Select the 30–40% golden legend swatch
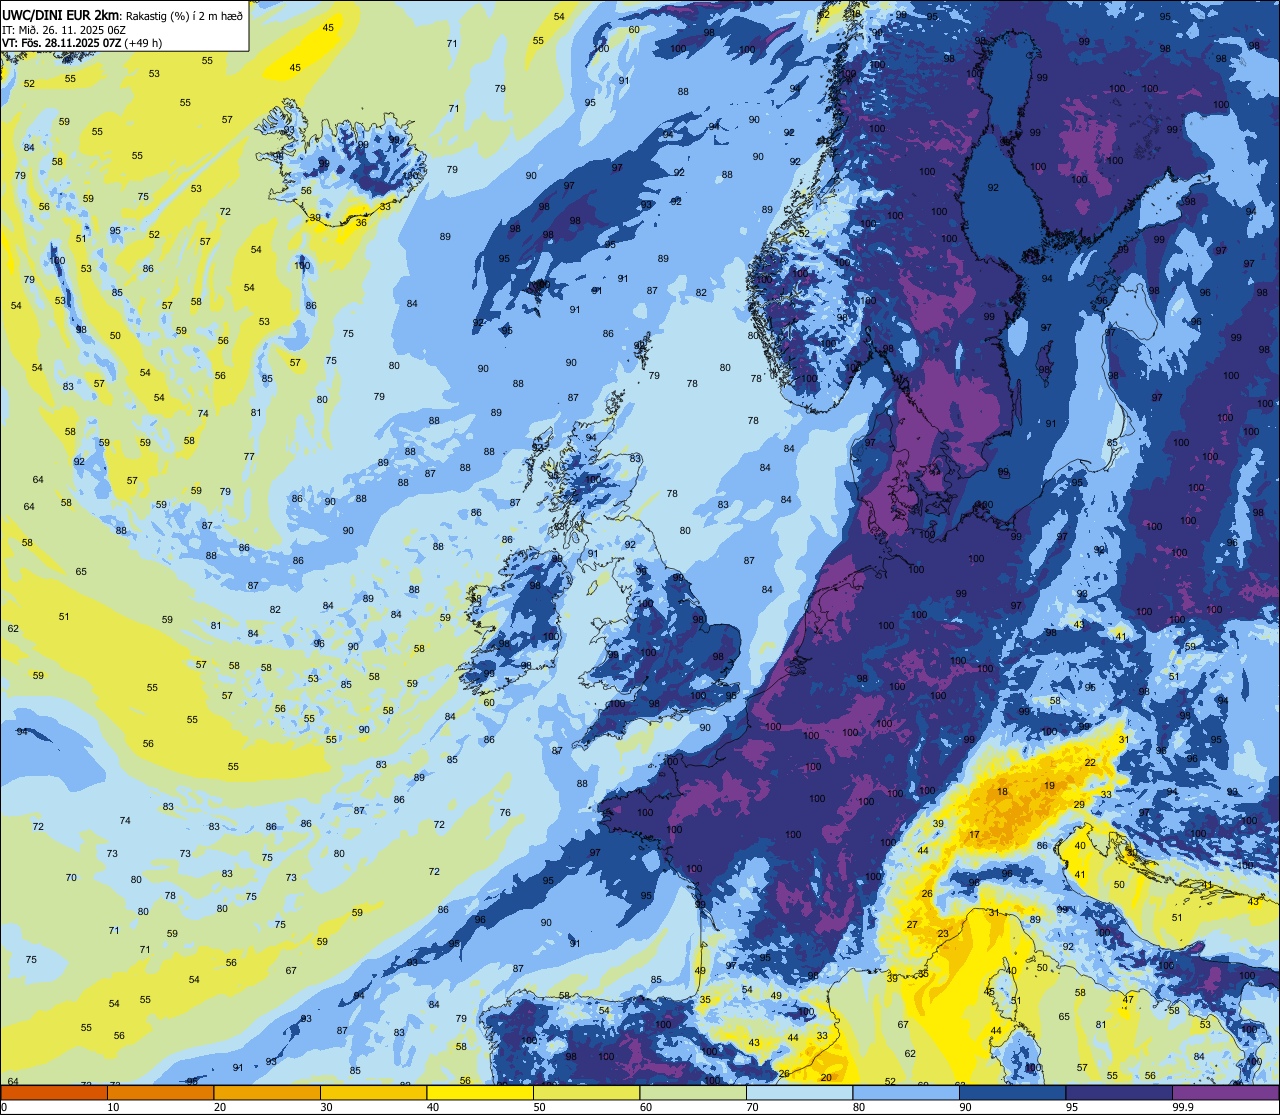 (373, 1093)
